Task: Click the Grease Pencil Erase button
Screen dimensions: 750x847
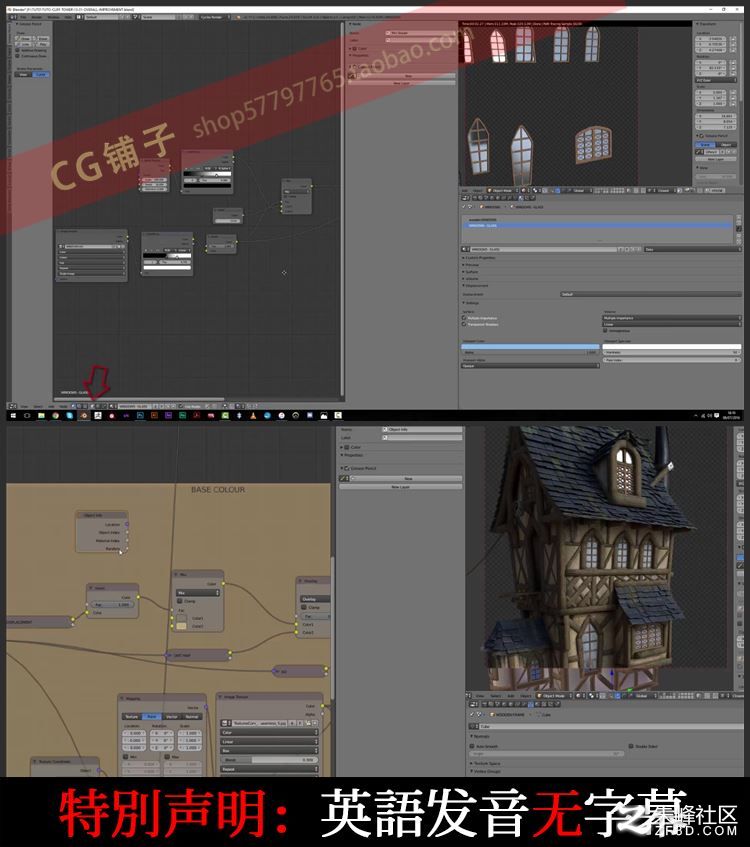Action: tap(43, 38)
